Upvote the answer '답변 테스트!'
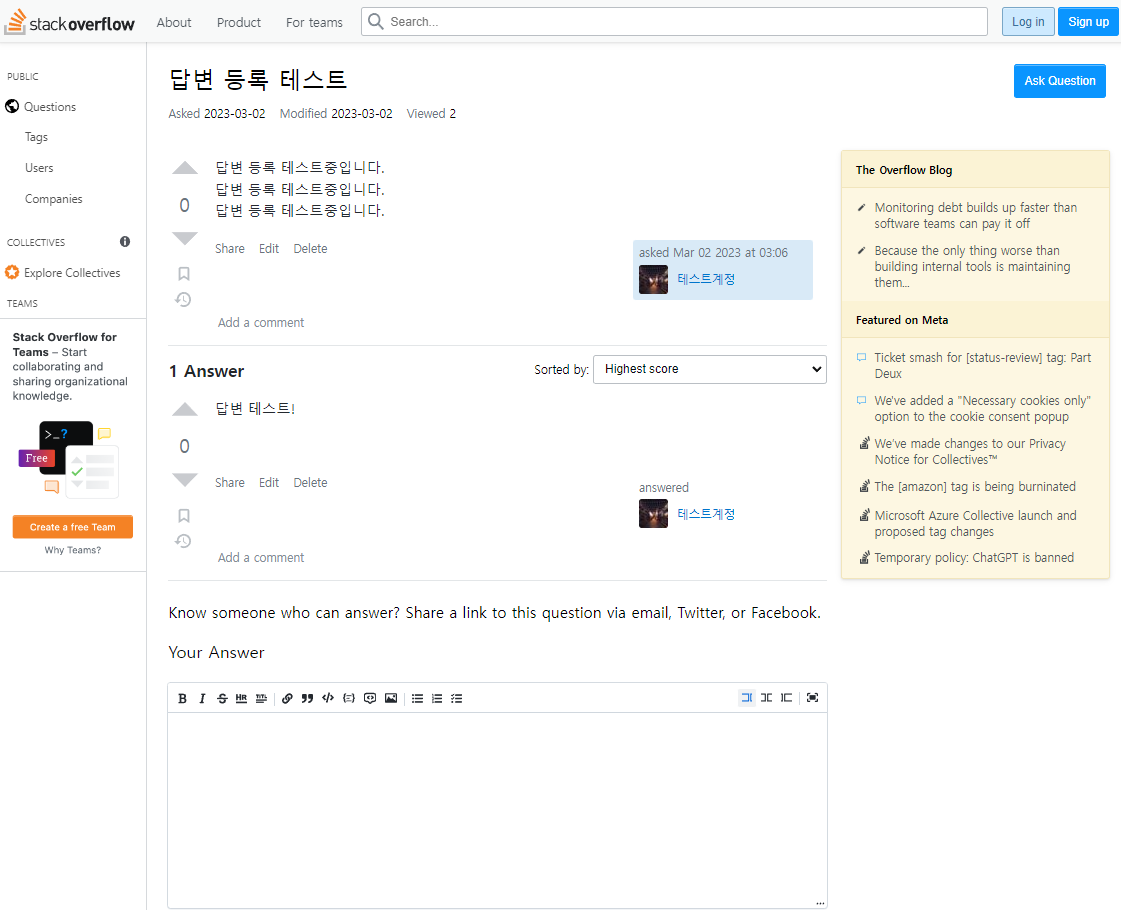Screen dimensions: 1124x910 (x=185, y=409)
